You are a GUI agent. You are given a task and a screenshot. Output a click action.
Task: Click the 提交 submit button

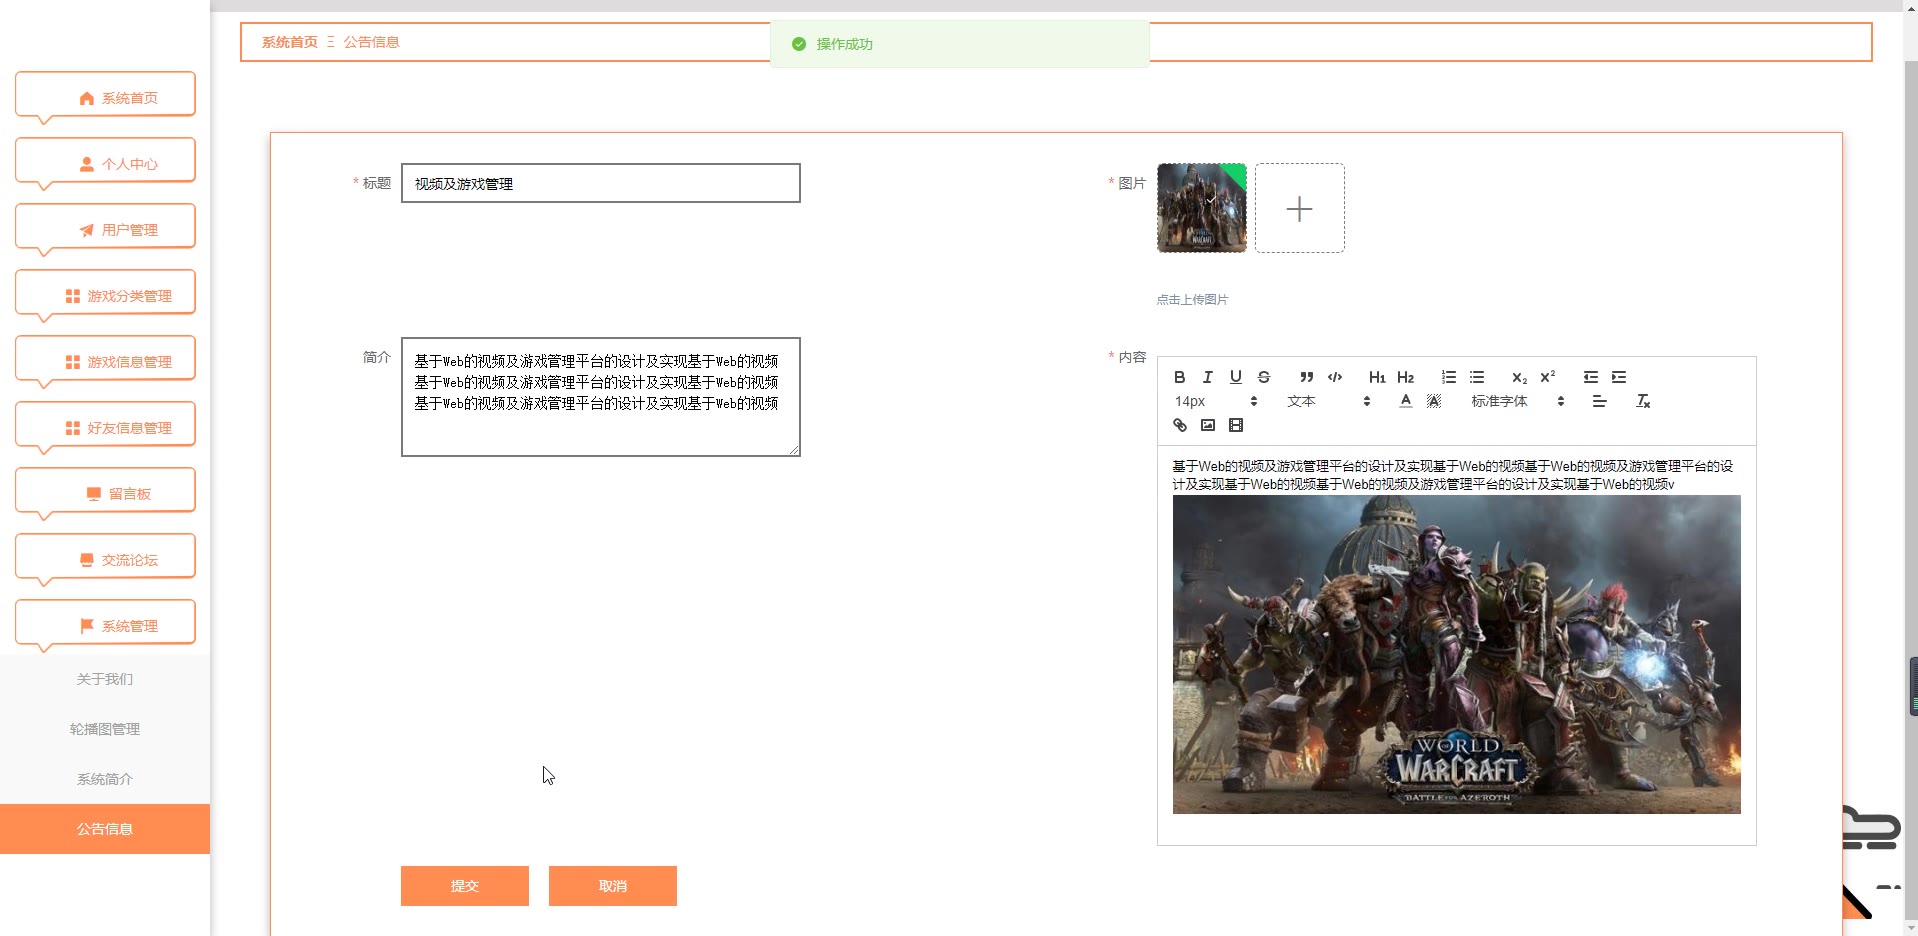(x=465, y=886)
